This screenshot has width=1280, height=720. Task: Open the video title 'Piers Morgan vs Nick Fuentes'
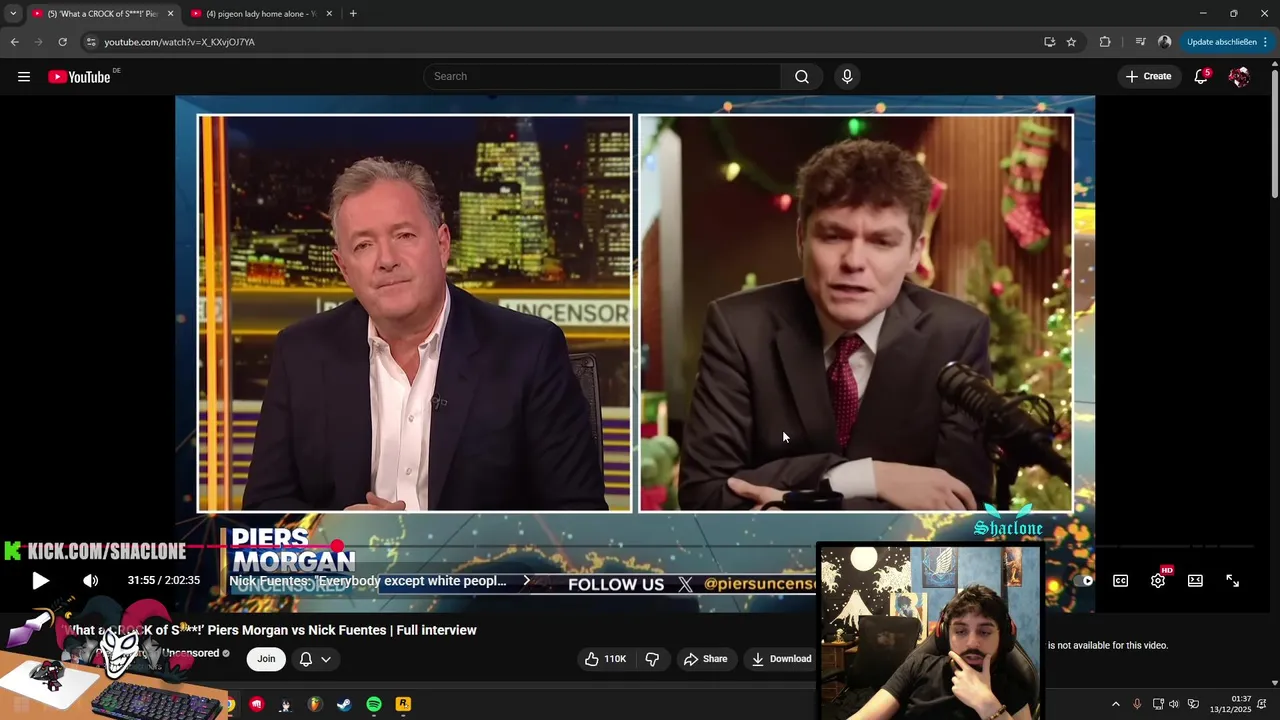coord(271,630)
